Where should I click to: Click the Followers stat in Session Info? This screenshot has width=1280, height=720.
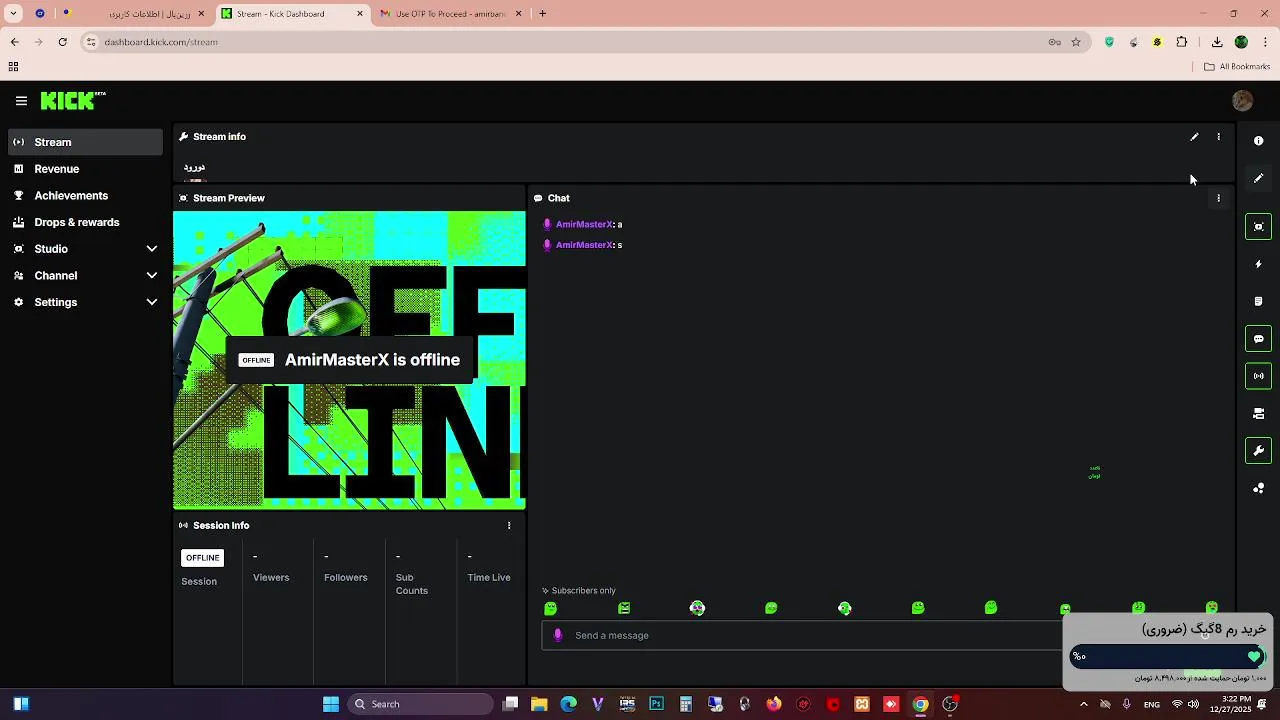tap(345, 568)
